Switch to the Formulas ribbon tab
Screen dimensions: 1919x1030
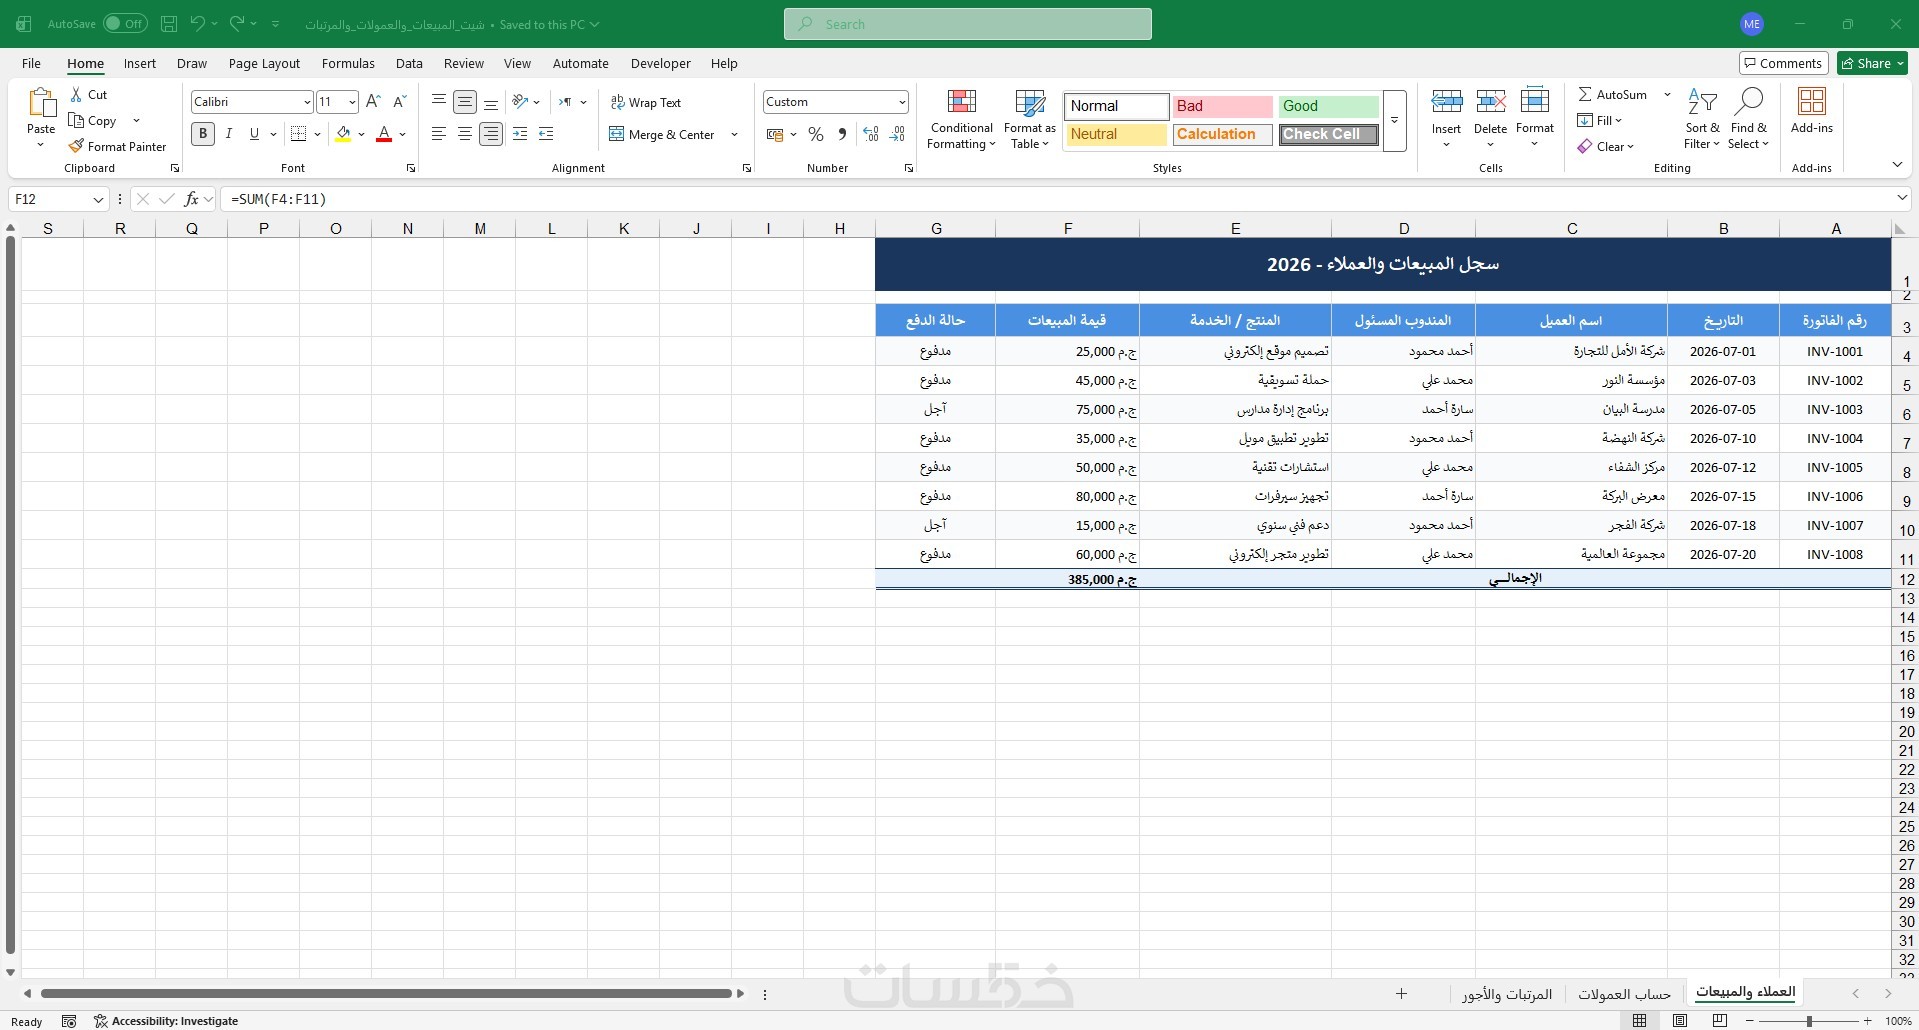[348, 63]
